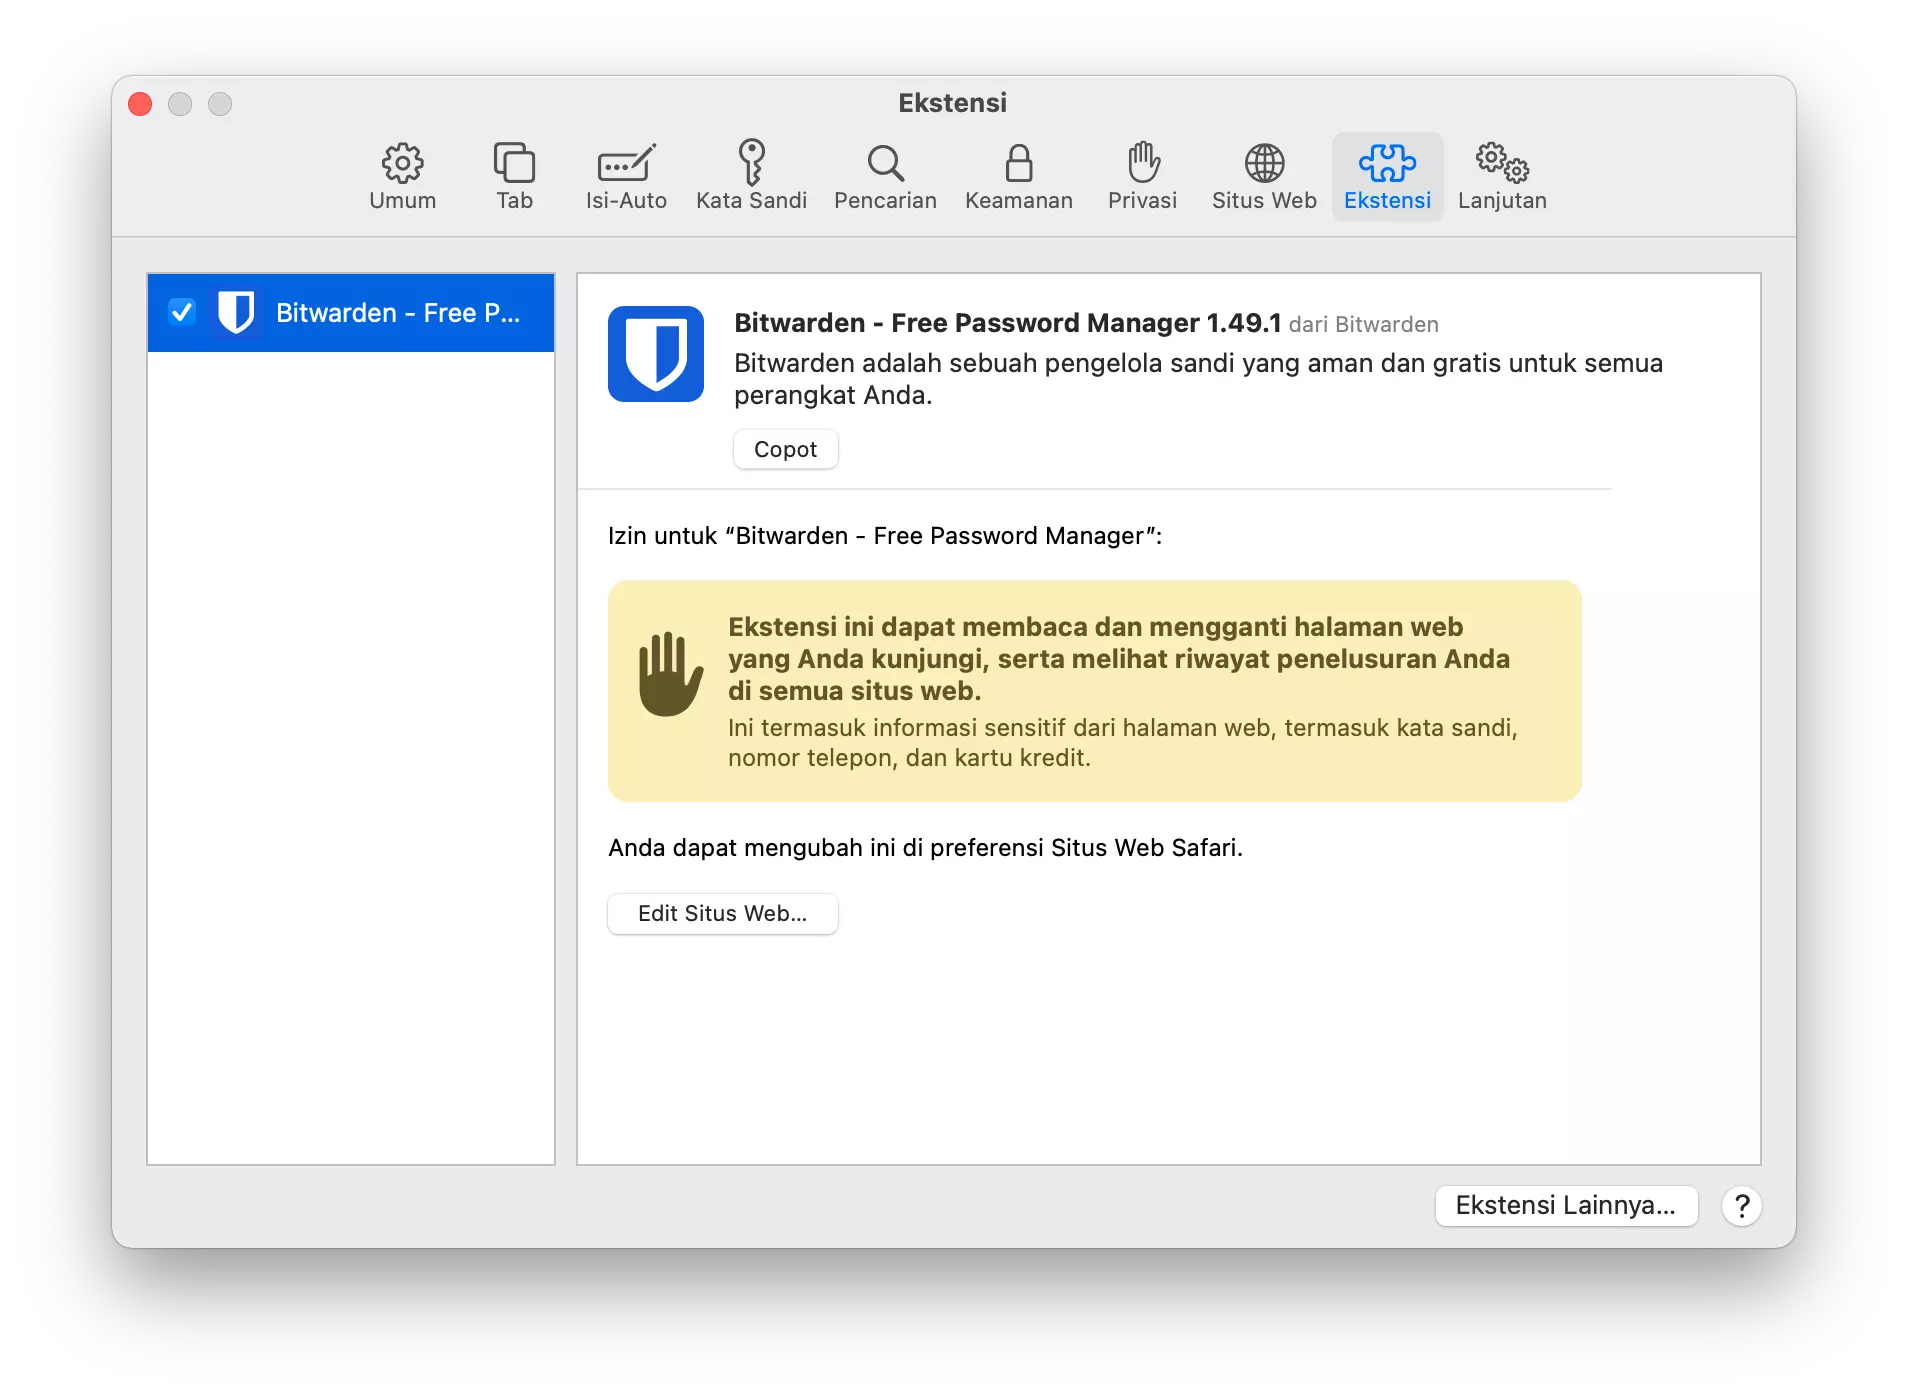Select the Ekstensi puzzle piece tab
The height and width of the screenshot is (1396, 1908).
(x=1387, y=175)
